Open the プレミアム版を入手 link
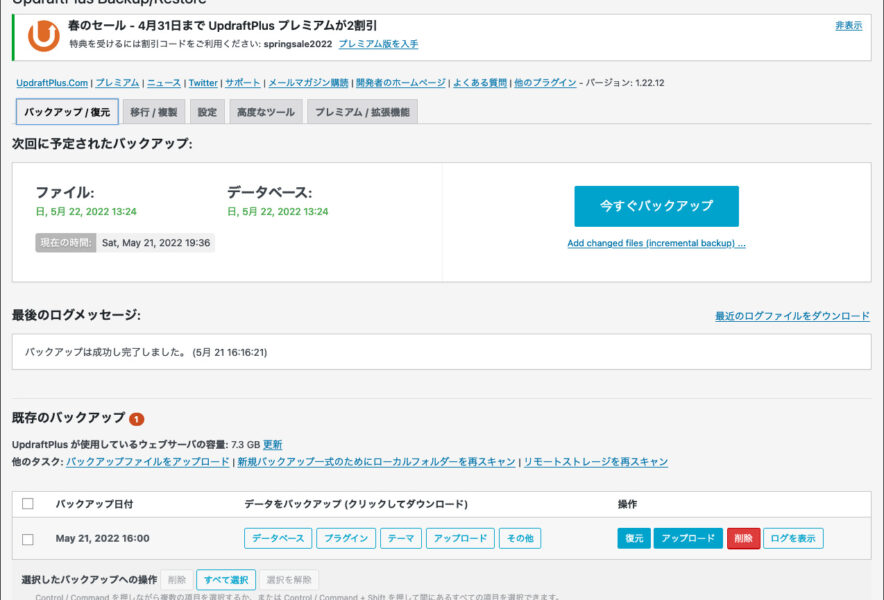Viewport: 884px width, 600px height. (x=378, y=44)
